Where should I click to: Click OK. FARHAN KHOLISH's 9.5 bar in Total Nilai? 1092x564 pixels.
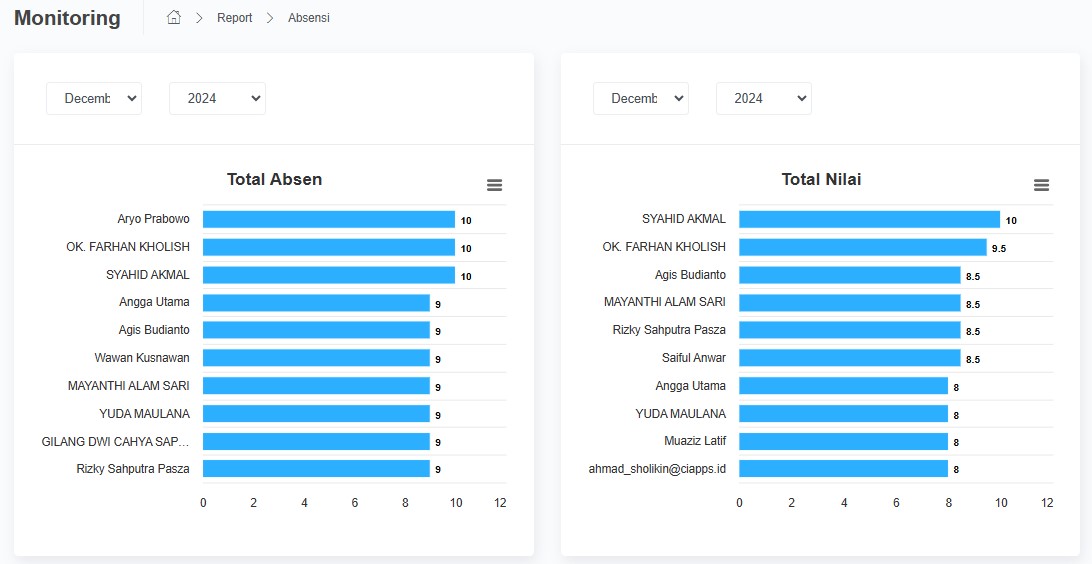pyautogui.click(x=862, y=247)
